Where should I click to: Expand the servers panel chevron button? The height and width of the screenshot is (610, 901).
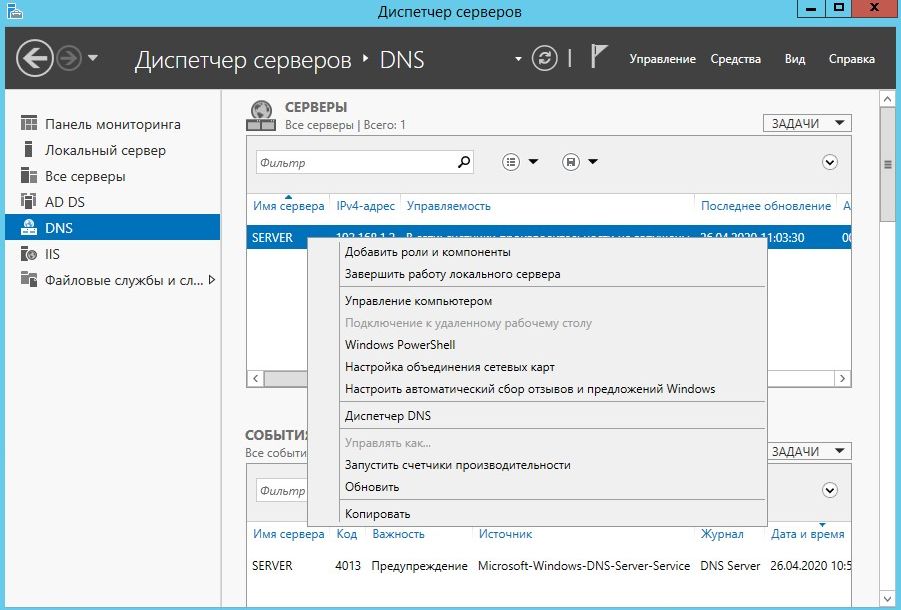[829, 163]
